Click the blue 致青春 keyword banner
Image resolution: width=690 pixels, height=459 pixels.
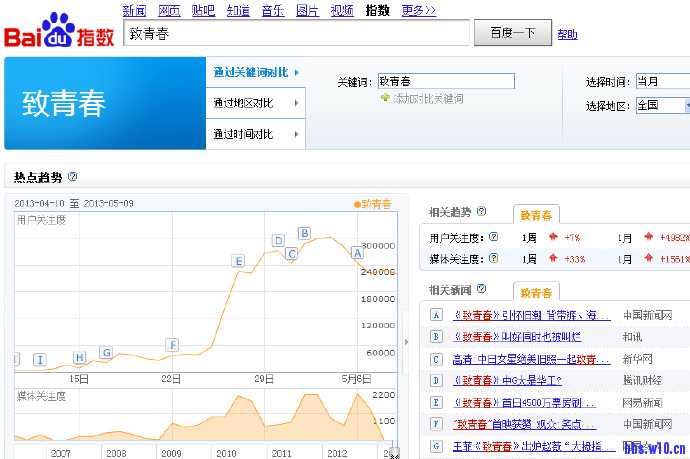105,103
